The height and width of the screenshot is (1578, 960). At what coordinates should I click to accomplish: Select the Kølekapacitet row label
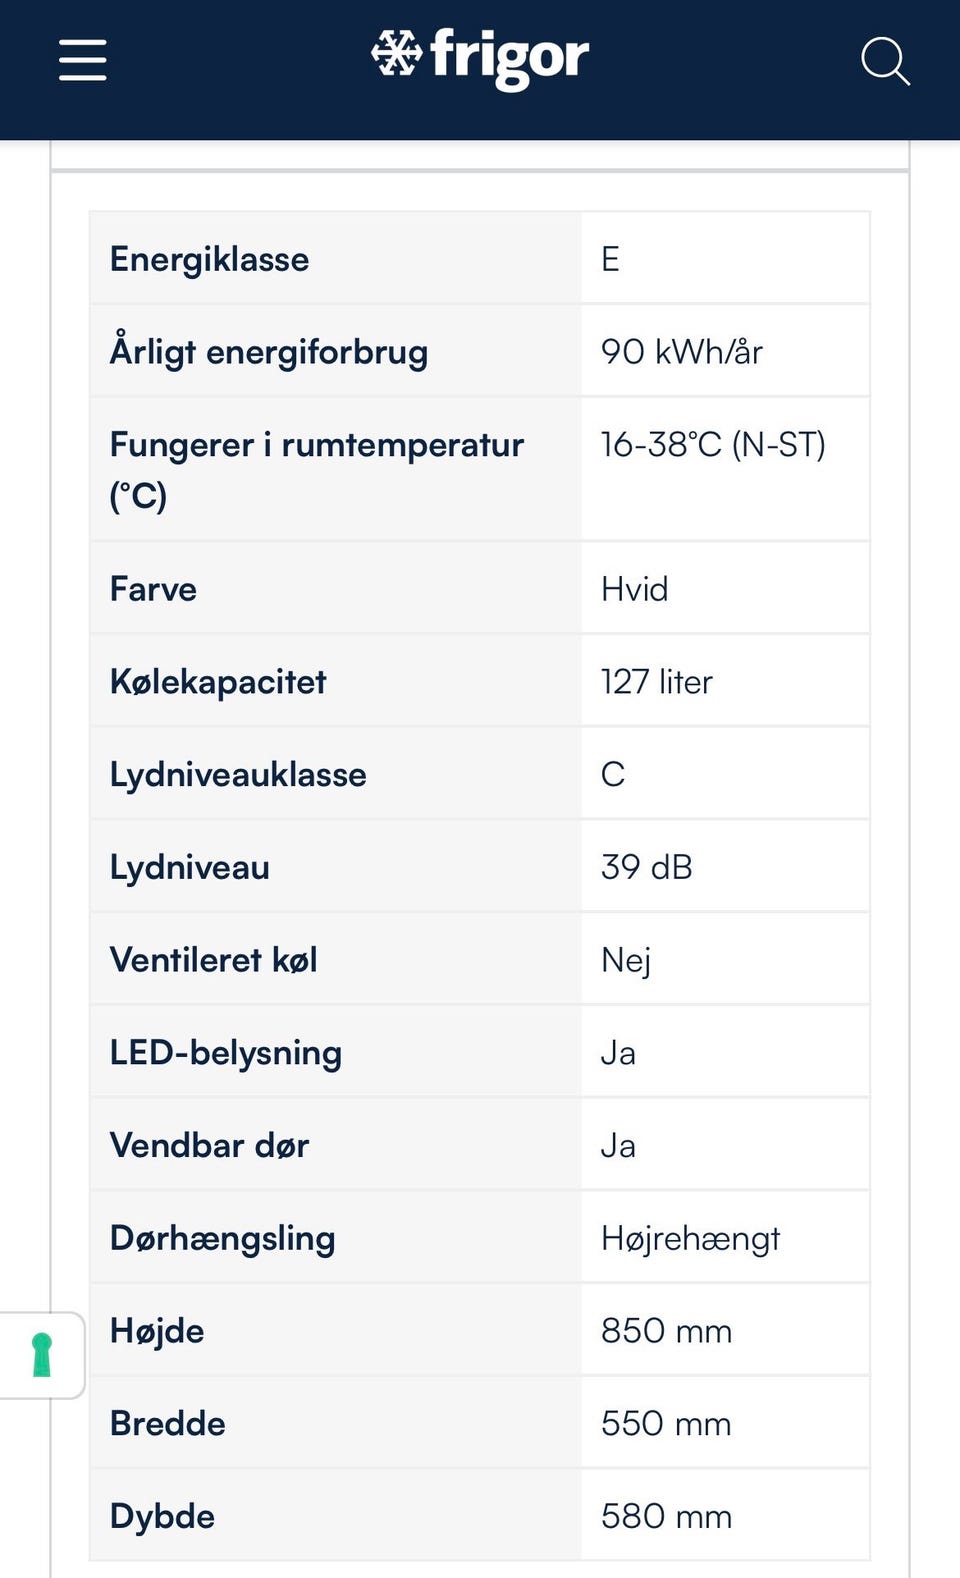point(218,682)
